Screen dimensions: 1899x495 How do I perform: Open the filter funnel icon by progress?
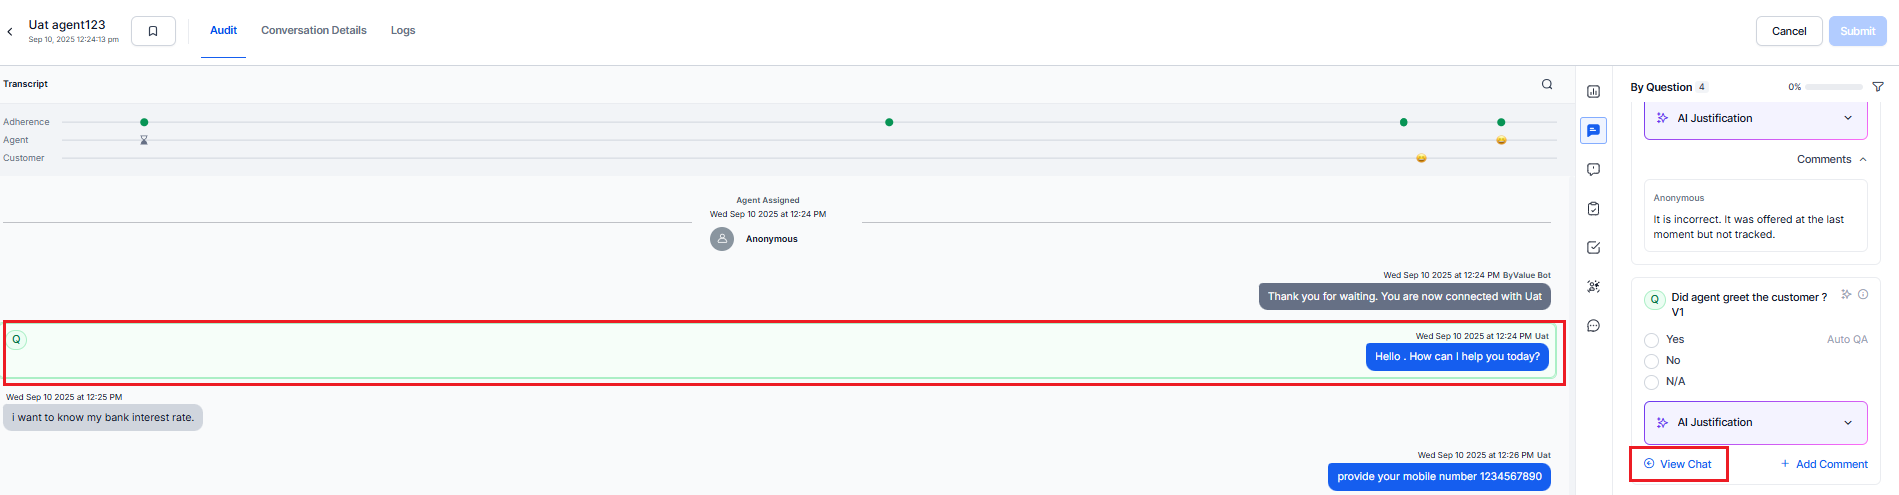(1877, 87)
